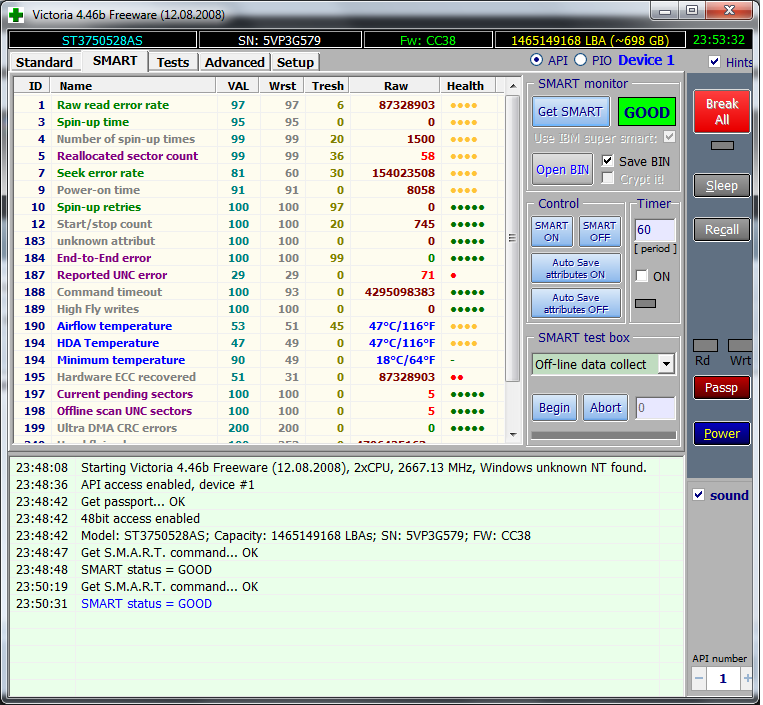This screenshot has width=763, height=705.
Task: Click the Sleep button
Action: 722,185
